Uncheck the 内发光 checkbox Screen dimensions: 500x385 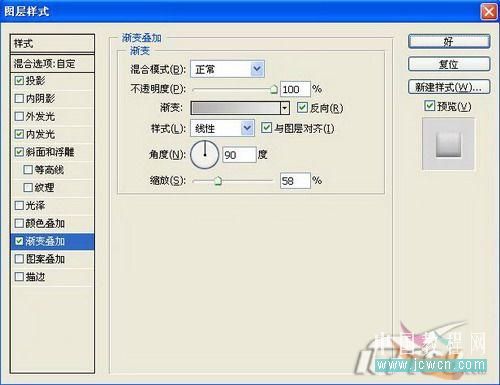click(x=19, y=134)
